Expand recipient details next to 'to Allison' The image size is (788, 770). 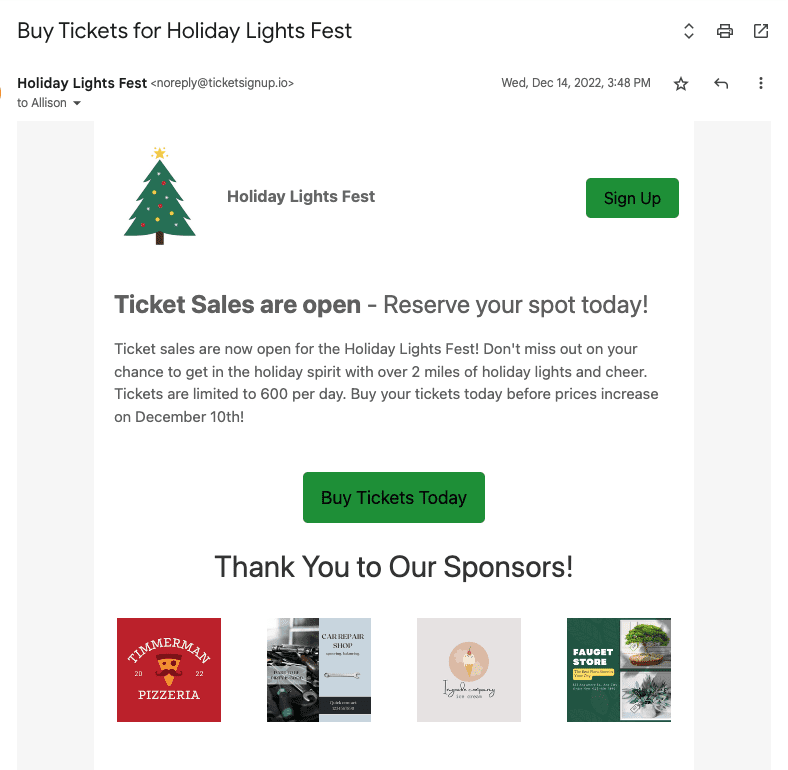tap(77, 103)
